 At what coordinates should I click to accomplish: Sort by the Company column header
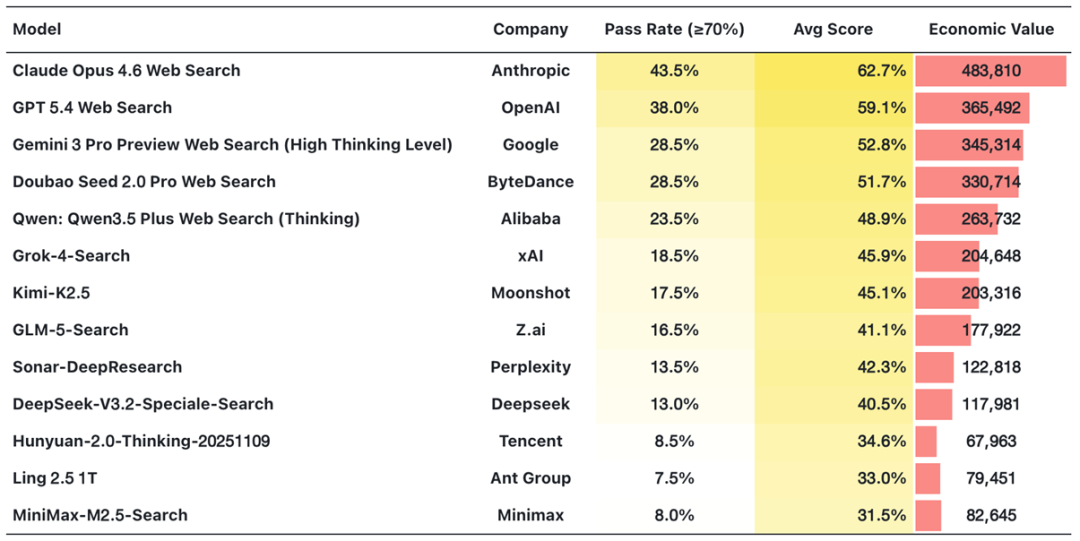530,29
